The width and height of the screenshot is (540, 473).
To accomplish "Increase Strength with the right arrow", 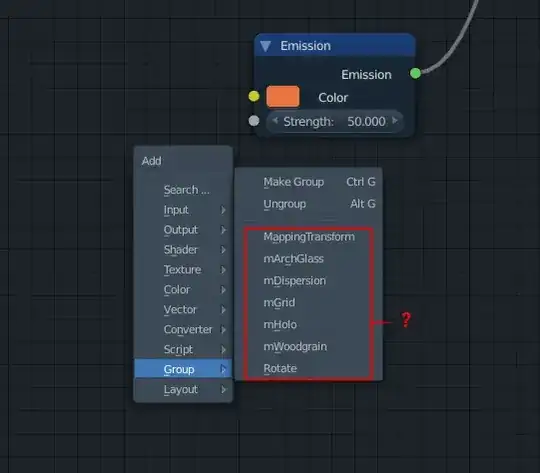I will click(395, 121).
